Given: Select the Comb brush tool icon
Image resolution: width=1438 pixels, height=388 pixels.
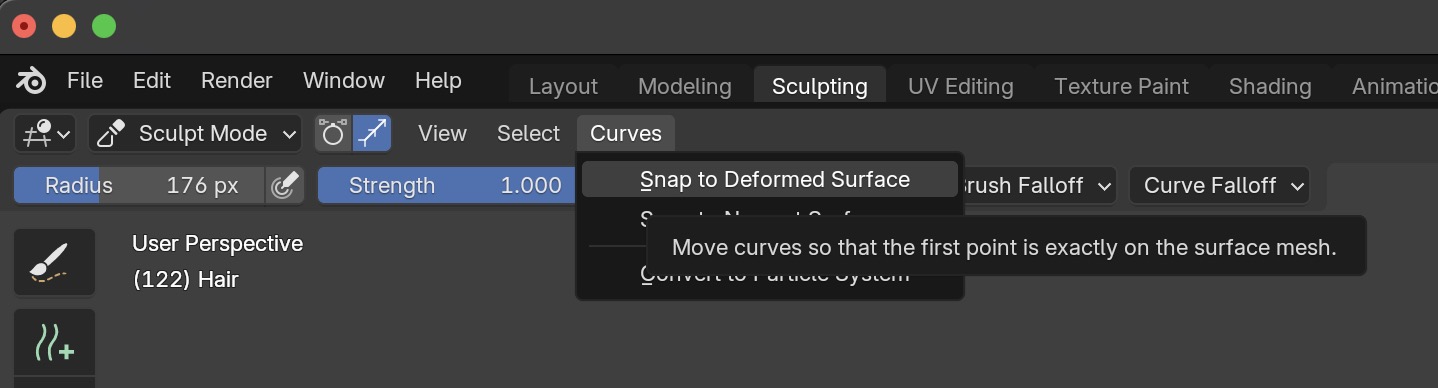Looking at the screenshot, I should pyautogui.click(x=54, y=262).
